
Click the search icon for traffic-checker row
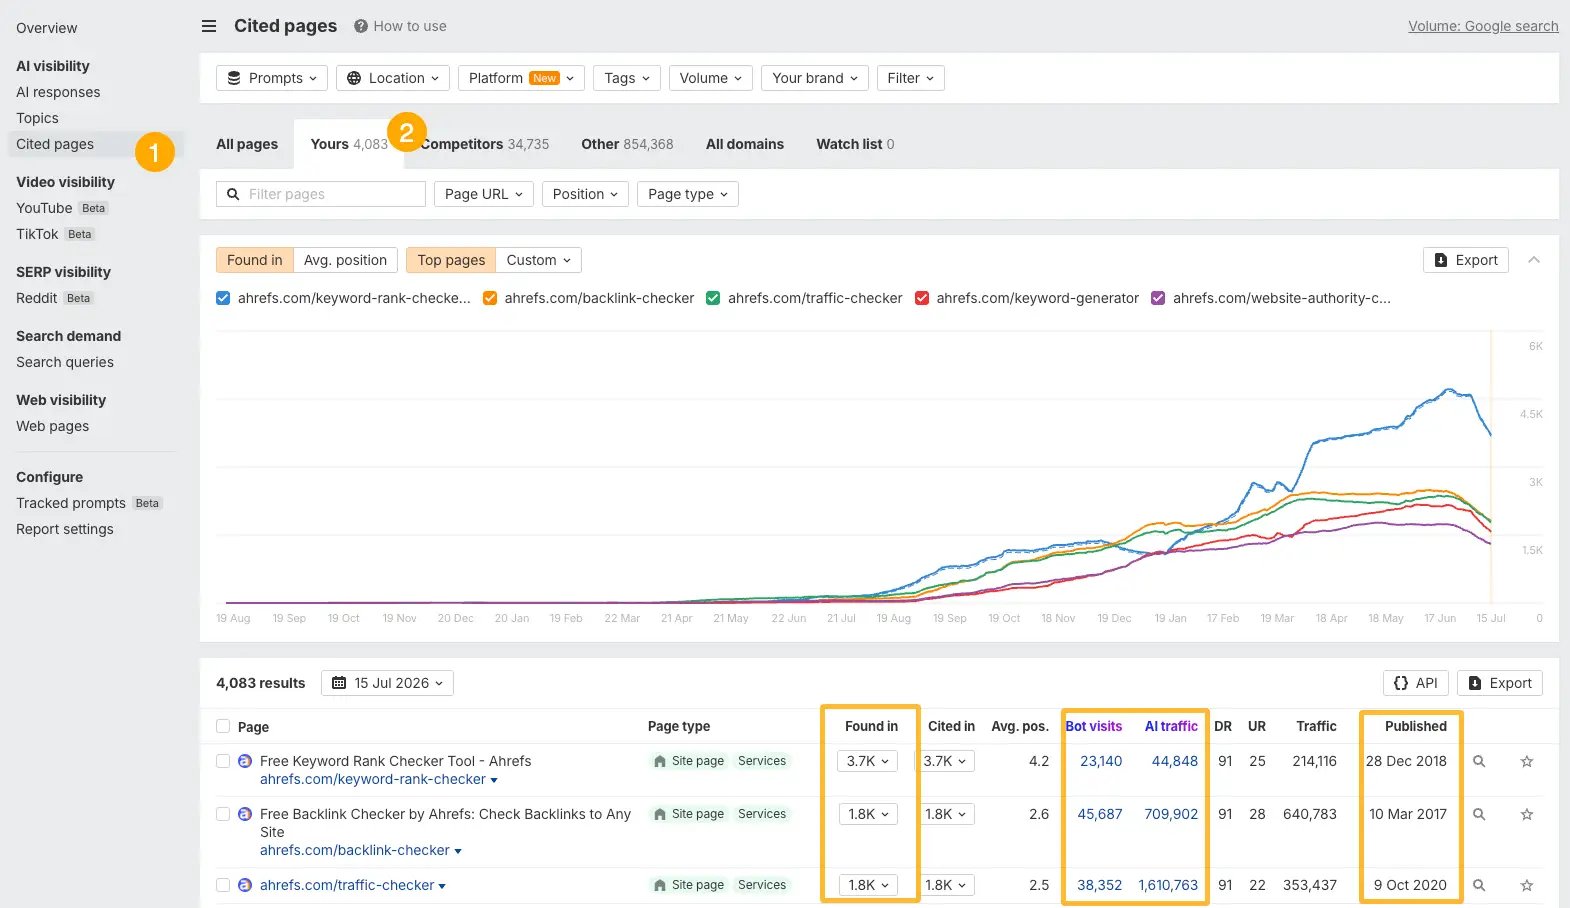click(1479, 886)
